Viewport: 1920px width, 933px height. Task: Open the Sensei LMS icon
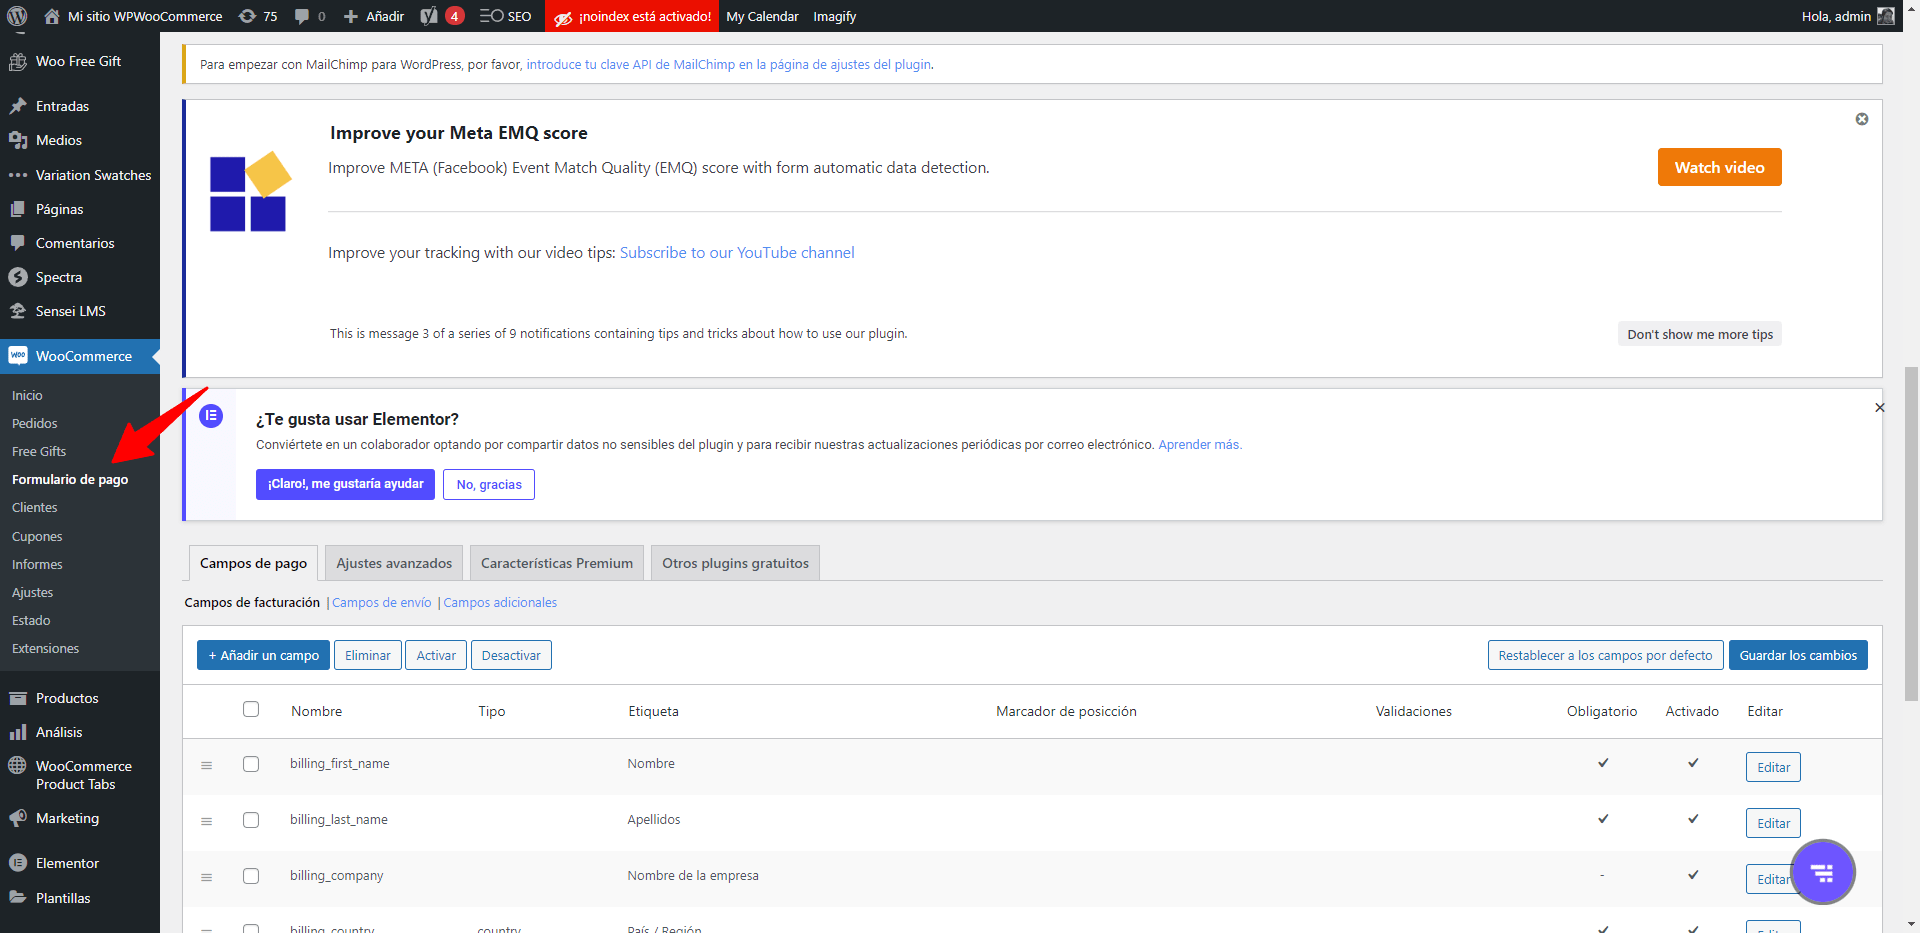click(x=18, y=311)
